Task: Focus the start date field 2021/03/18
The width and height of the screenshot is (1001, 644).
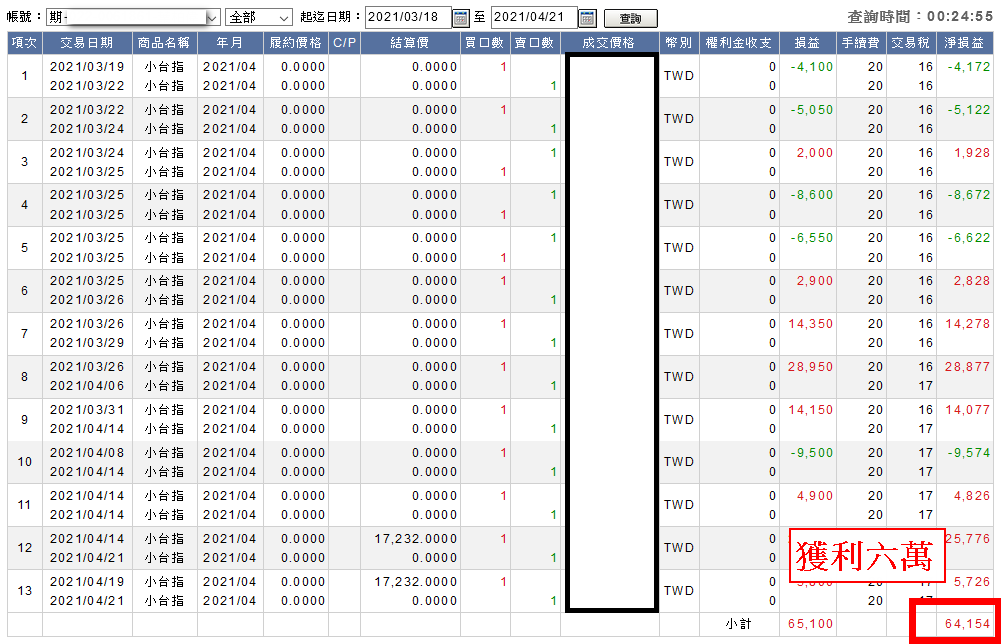Action: click(408, 17)
